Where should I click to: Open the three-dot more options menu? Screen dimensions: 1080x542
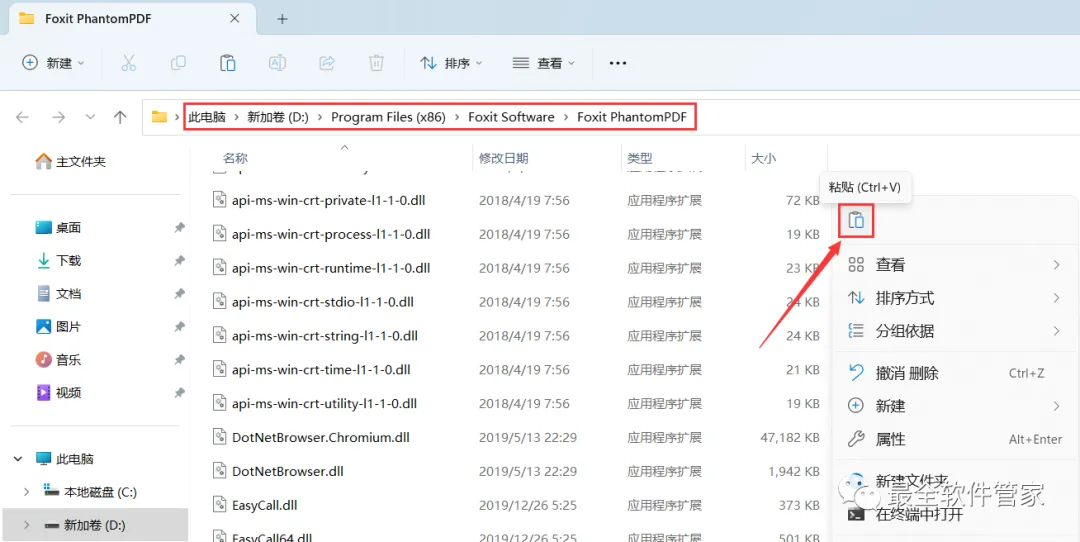coord(618,63)
